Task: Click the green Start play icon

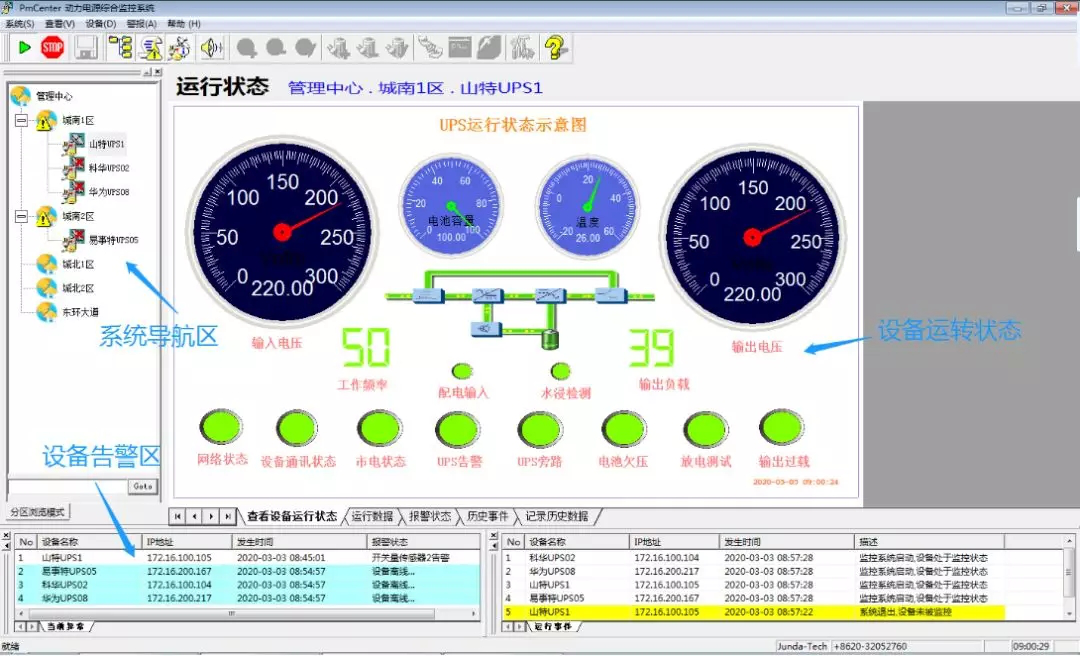Action: click(24, 47)
